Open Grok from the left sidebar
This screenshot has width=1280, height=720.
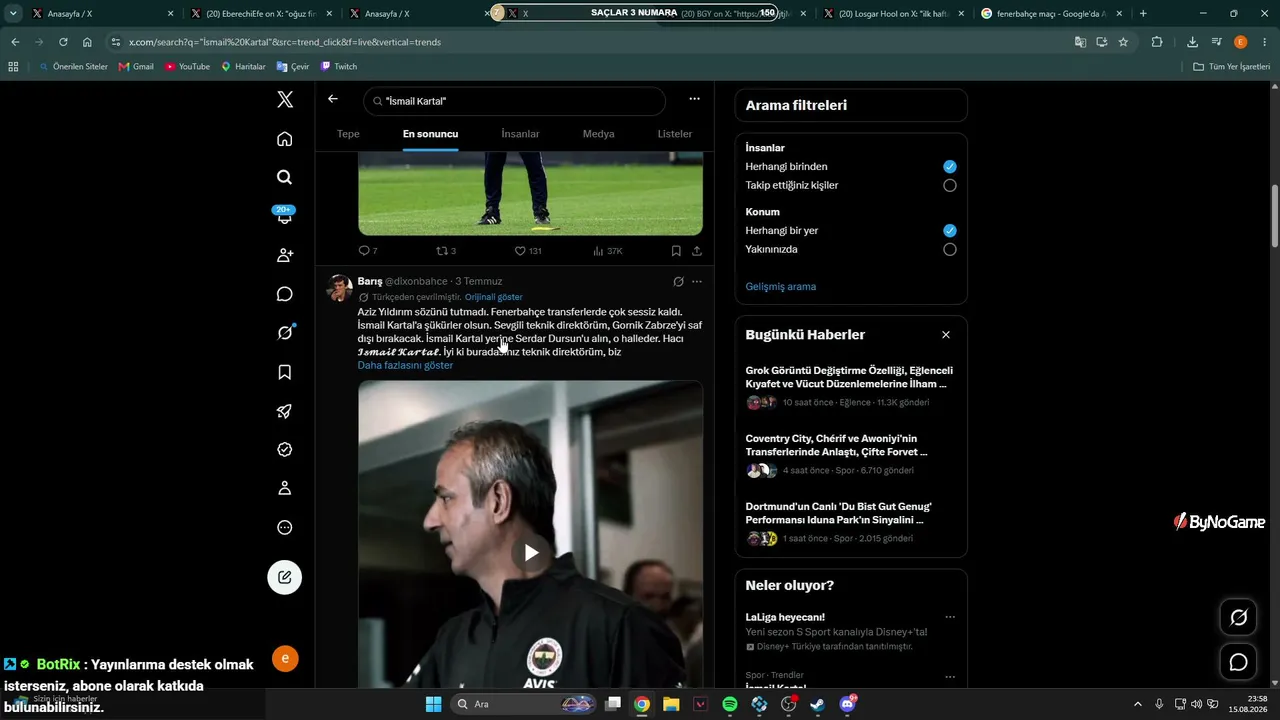click(x=285, y=333)
